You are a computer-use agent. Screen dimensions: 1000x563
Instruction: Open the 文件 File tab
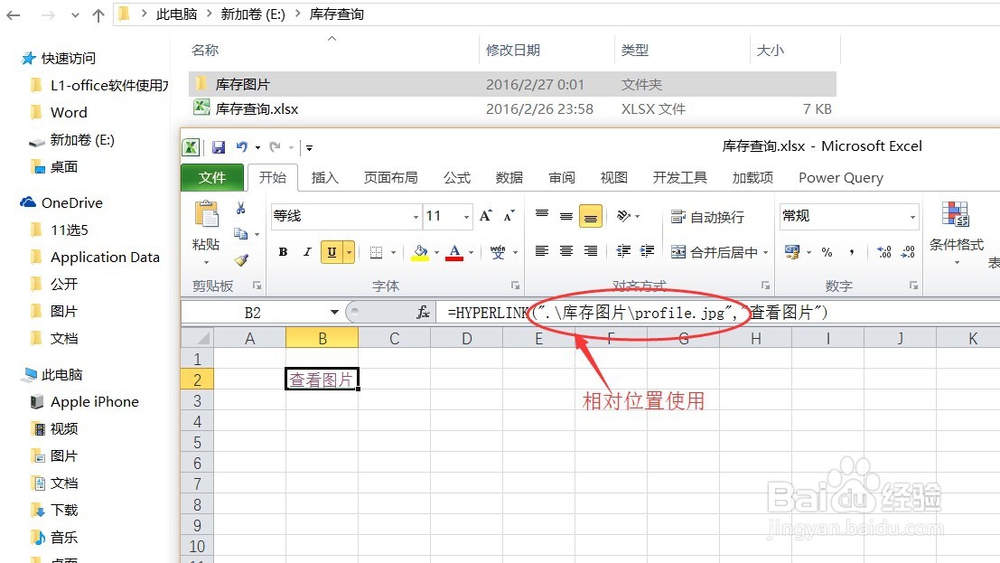click(212, 177)
